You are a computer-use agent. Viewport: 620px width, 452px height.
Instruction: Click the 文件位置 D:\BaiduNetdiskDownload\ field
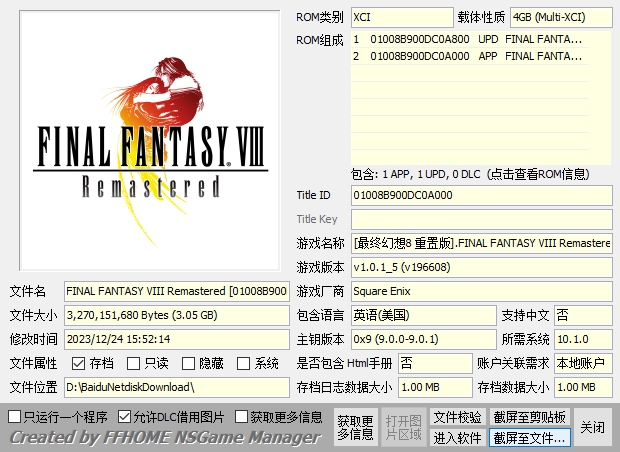tap(177, 387)
